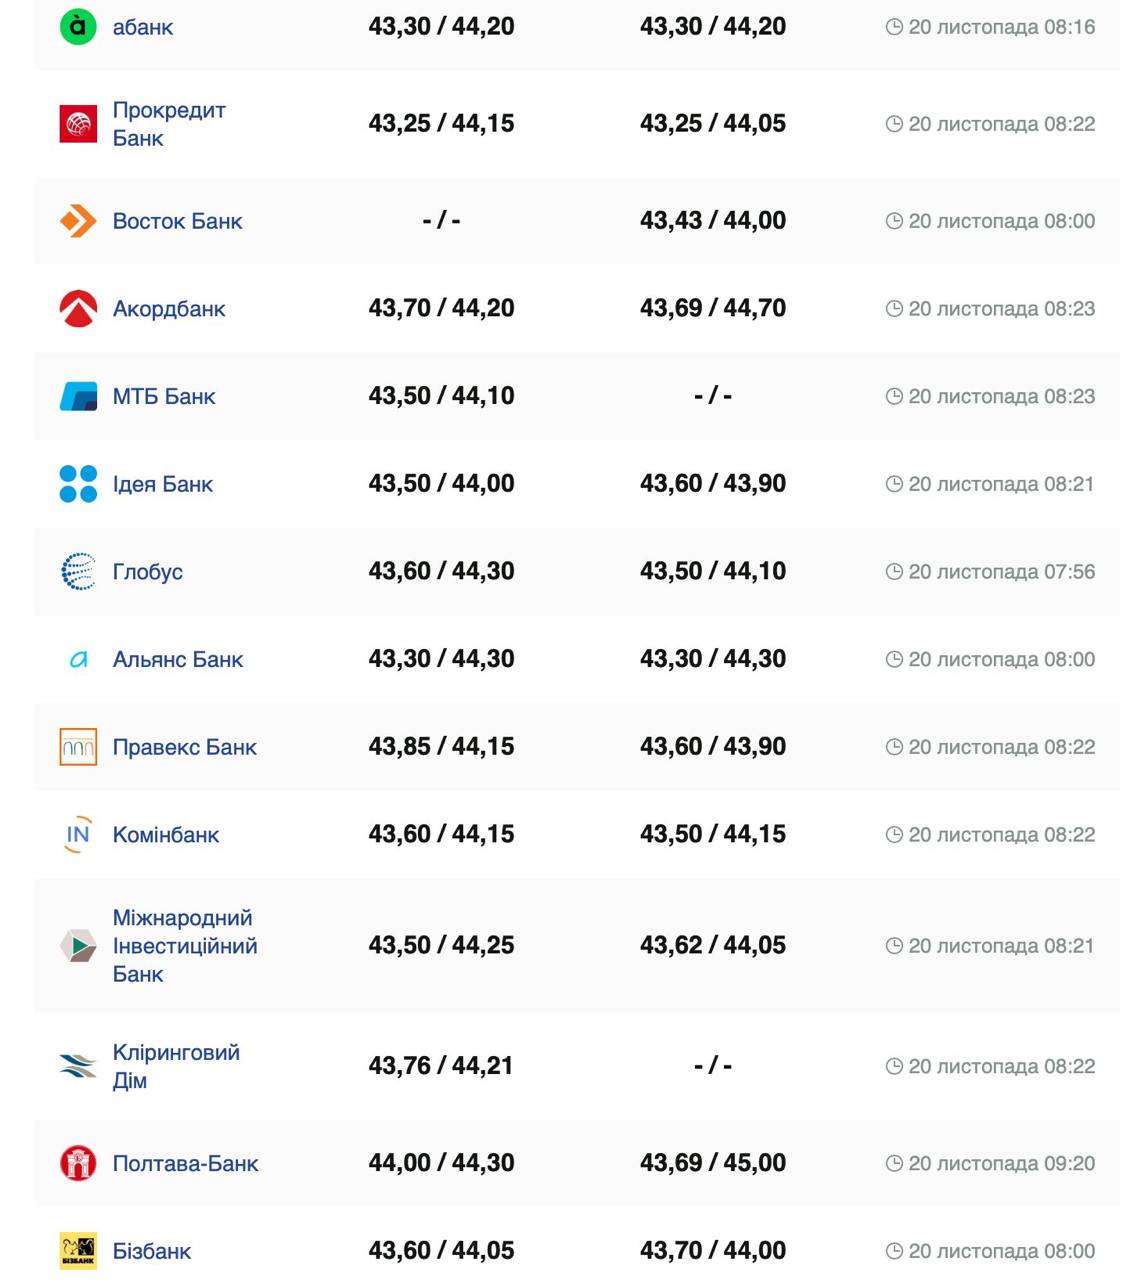Click the Ідея Банк four-dots logo
This screenshot has height=1280, width=1127.
pos(78,484)
